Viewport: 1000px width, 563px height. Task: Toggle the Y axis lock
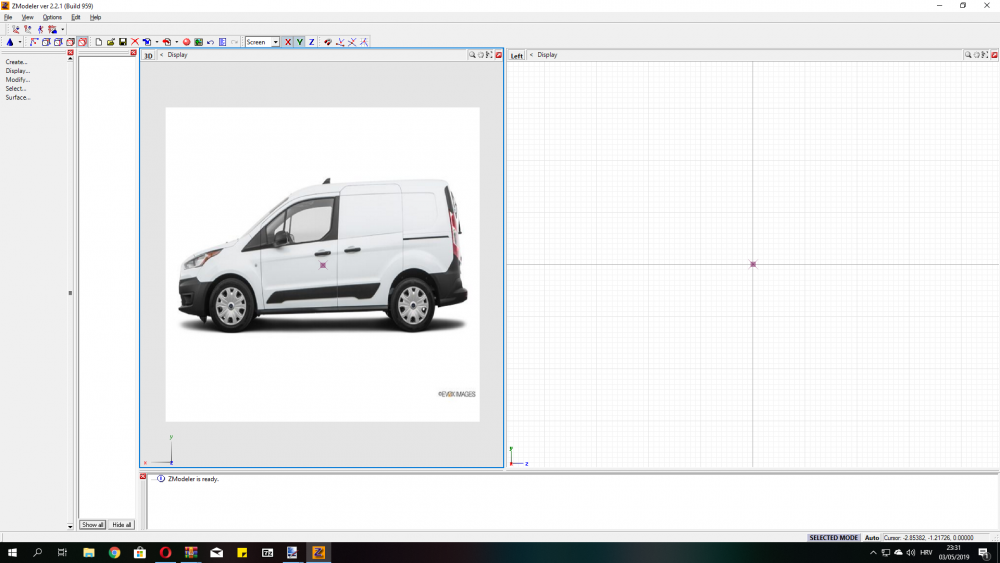[x=299, y=42]
